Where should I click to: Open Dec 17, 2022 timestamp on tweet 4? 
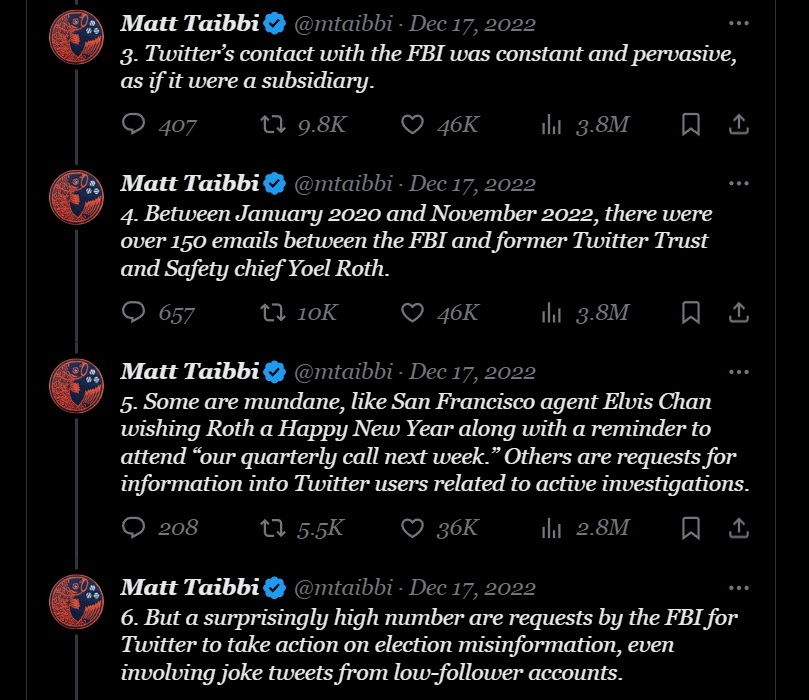click(473, 184)
